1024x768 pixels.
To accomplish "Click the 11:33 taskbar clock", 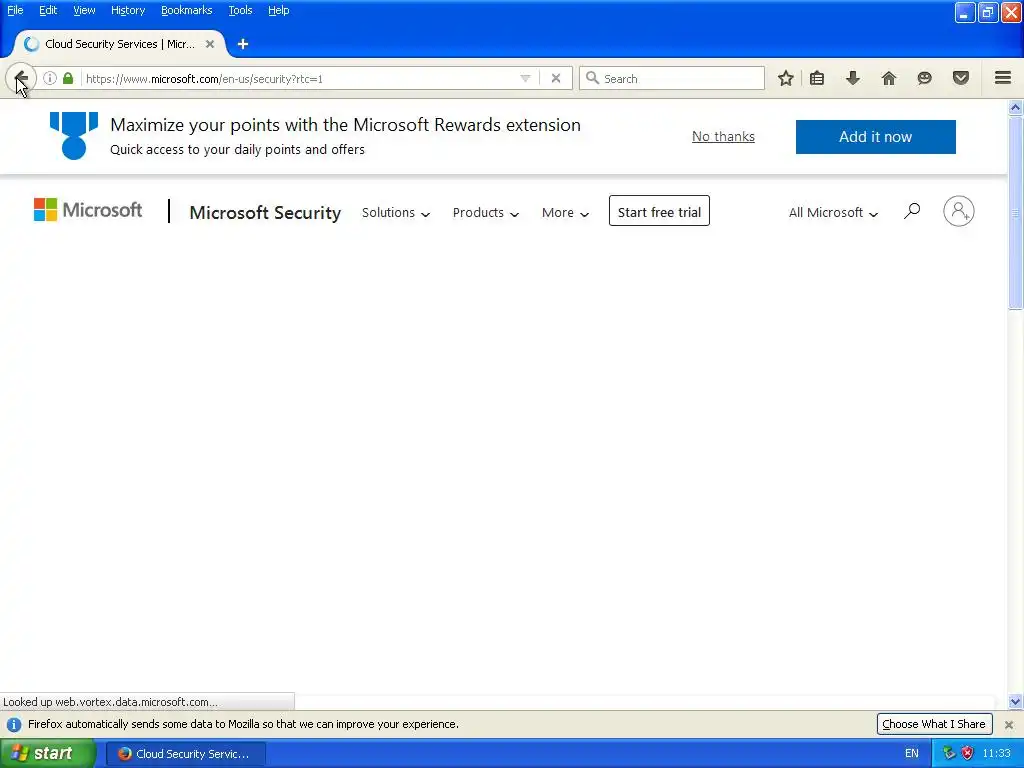I will pos(997,754).
